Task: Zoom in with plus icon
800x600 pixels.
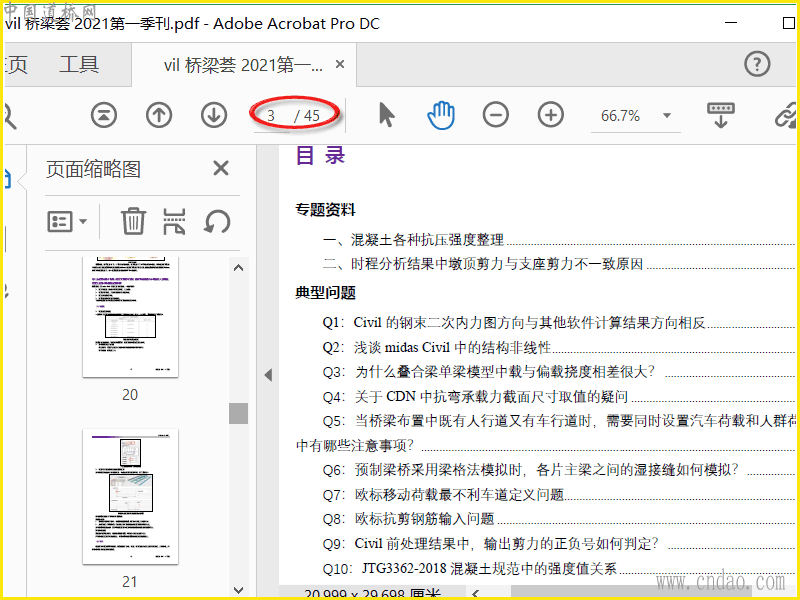Action: tap(551, 115)
